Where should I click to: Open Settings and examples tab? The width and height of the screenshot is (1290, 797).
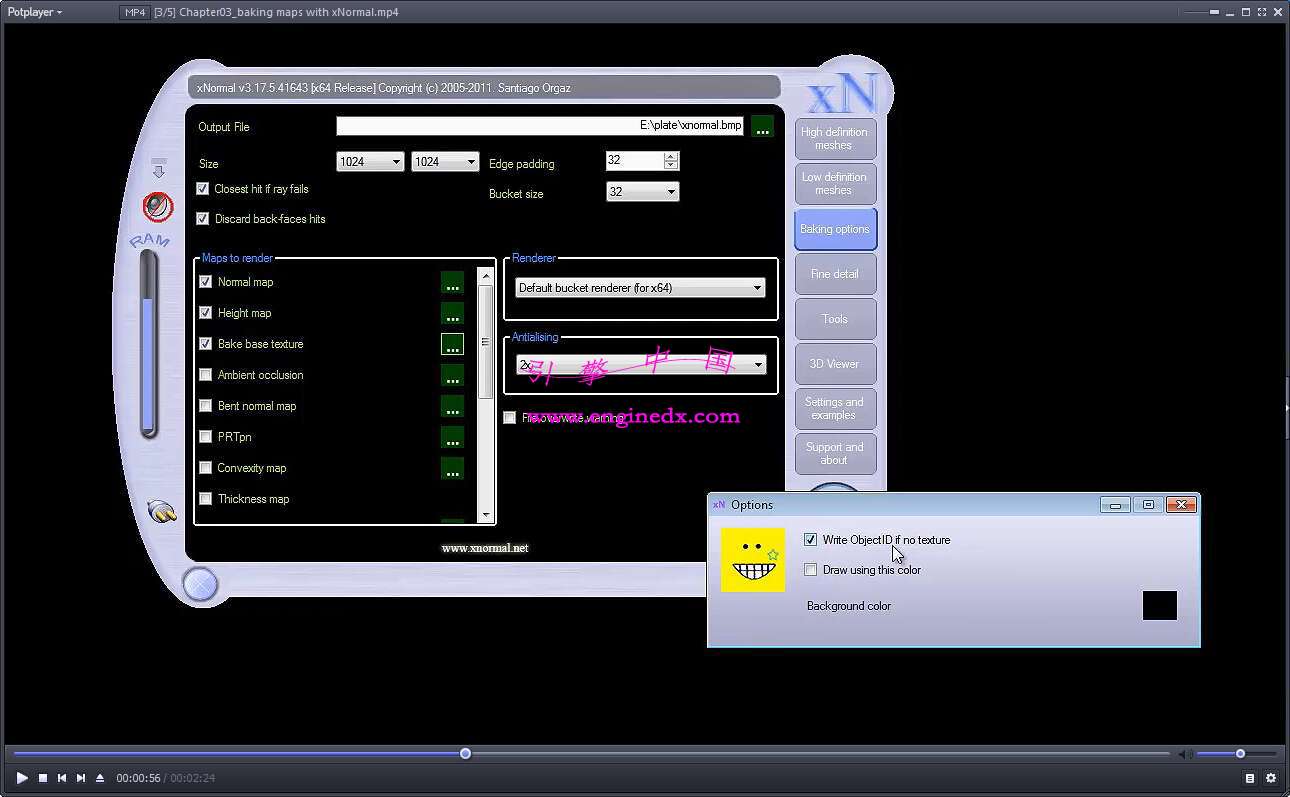pos(835,409)
